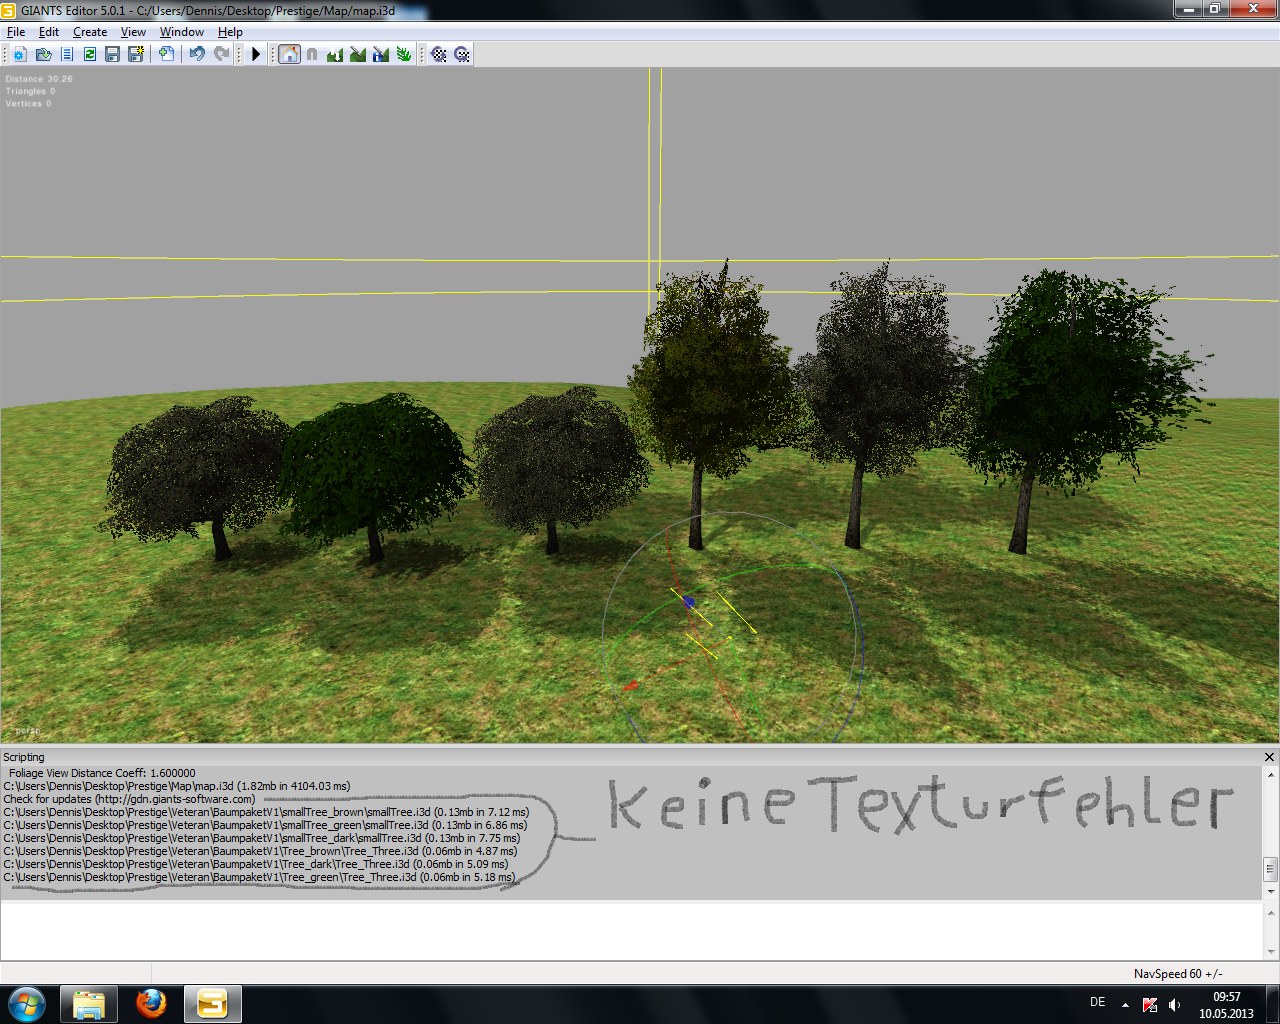1280x1024 pixels.
Task: Open the Edit menu
Action: [x=49, y=32]
